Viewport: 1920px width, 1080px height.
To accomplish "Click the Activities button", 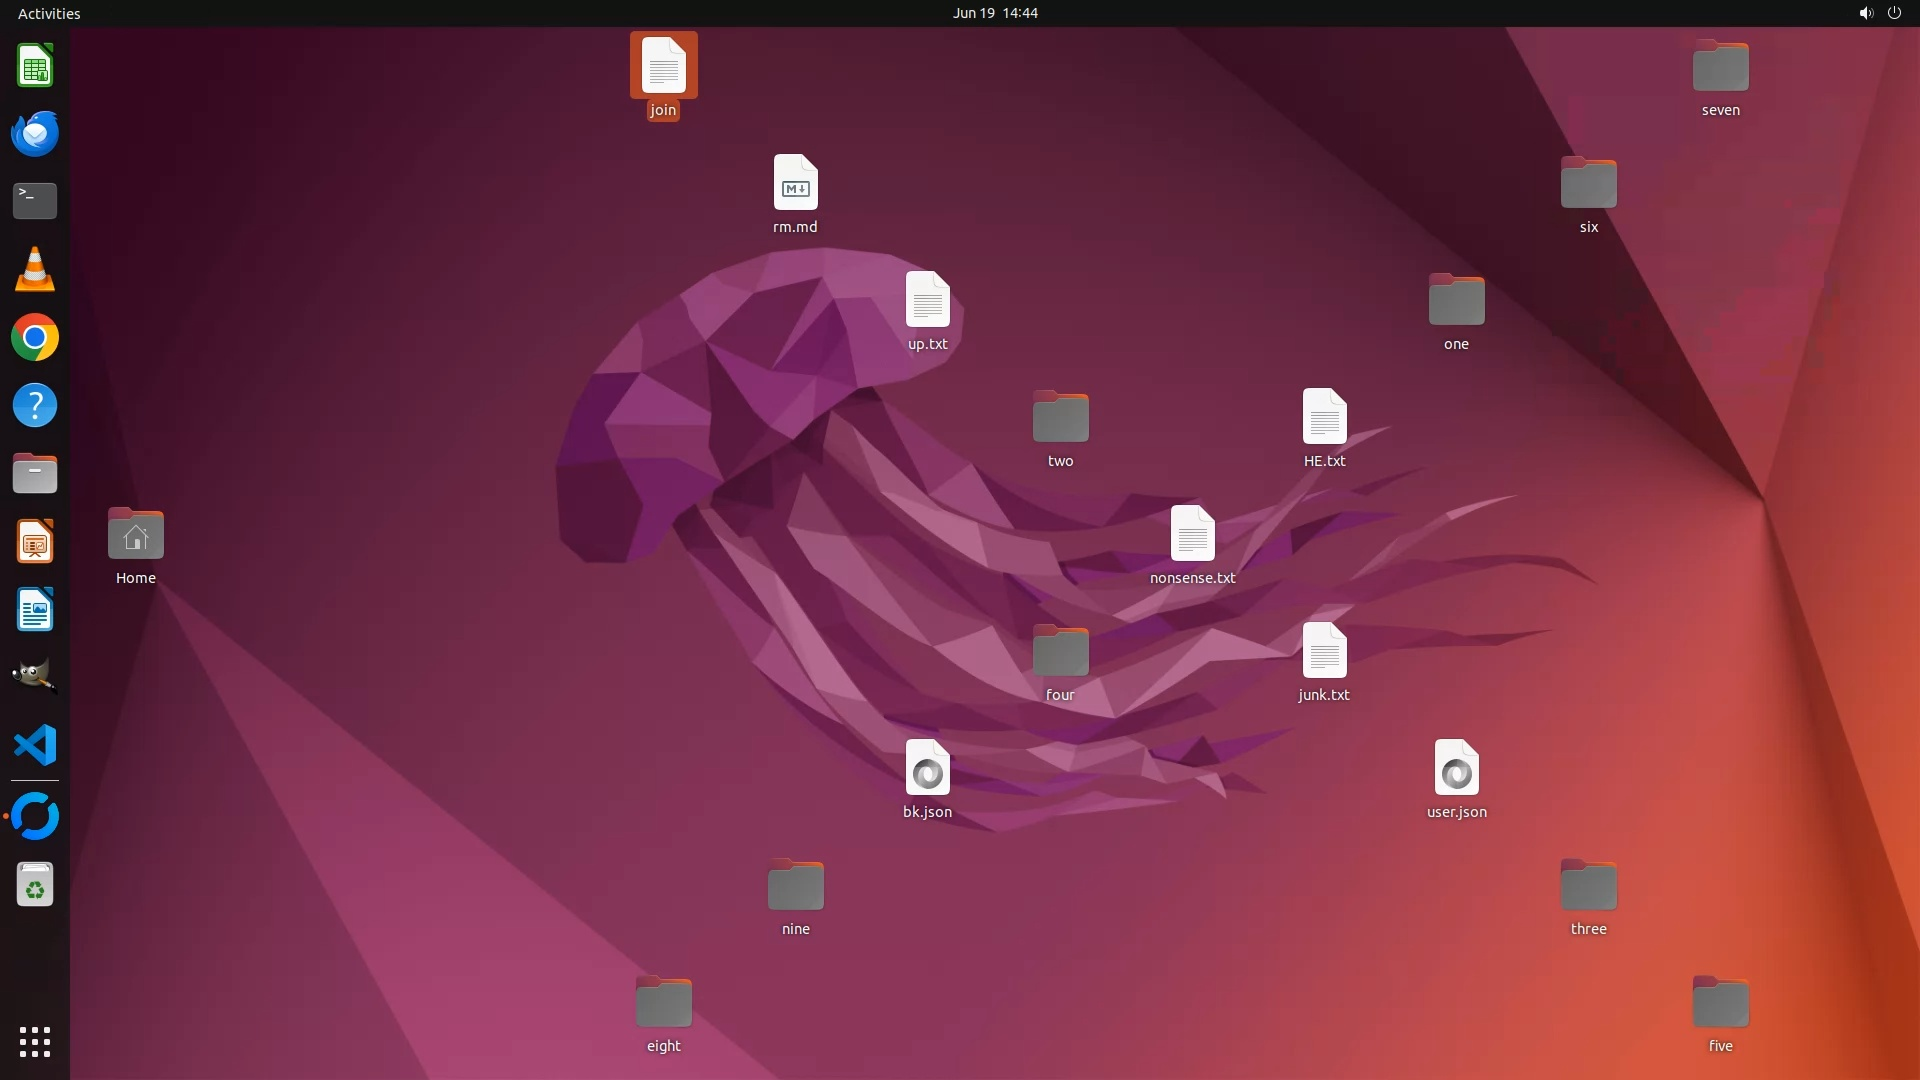I will pos(49,13).
